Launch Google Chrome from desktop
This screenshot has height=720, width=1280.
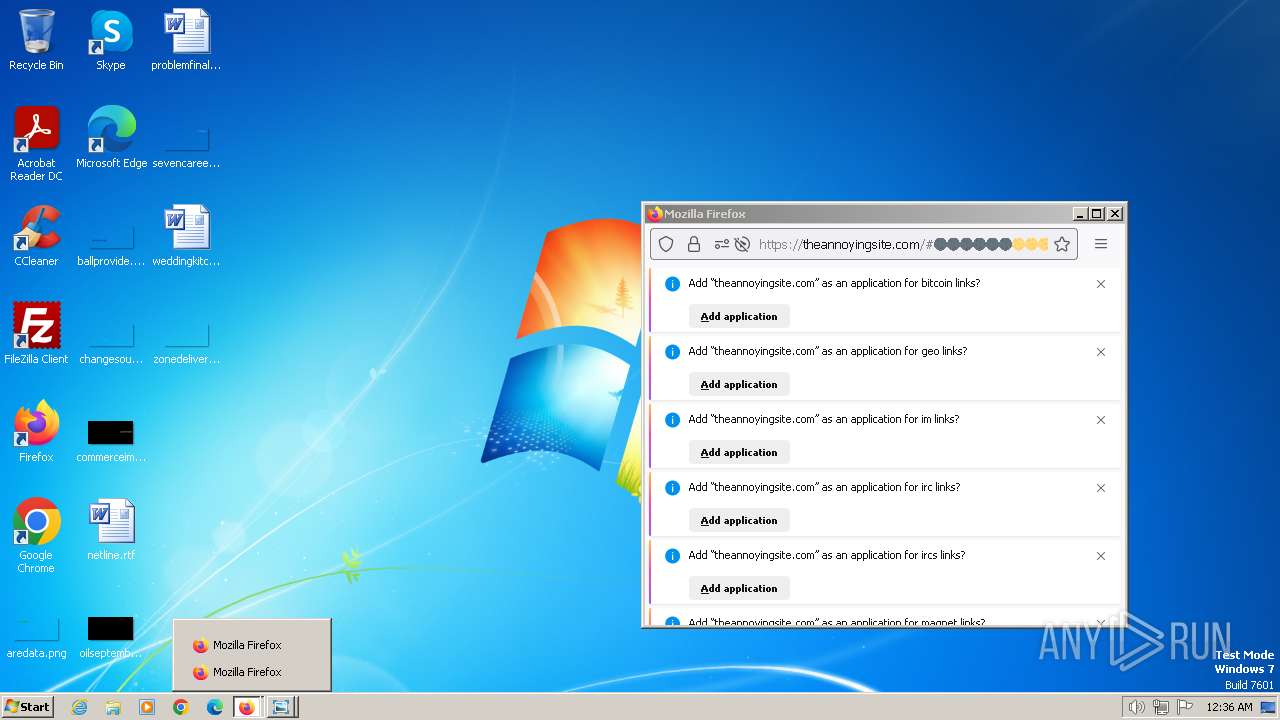[36, 536]
